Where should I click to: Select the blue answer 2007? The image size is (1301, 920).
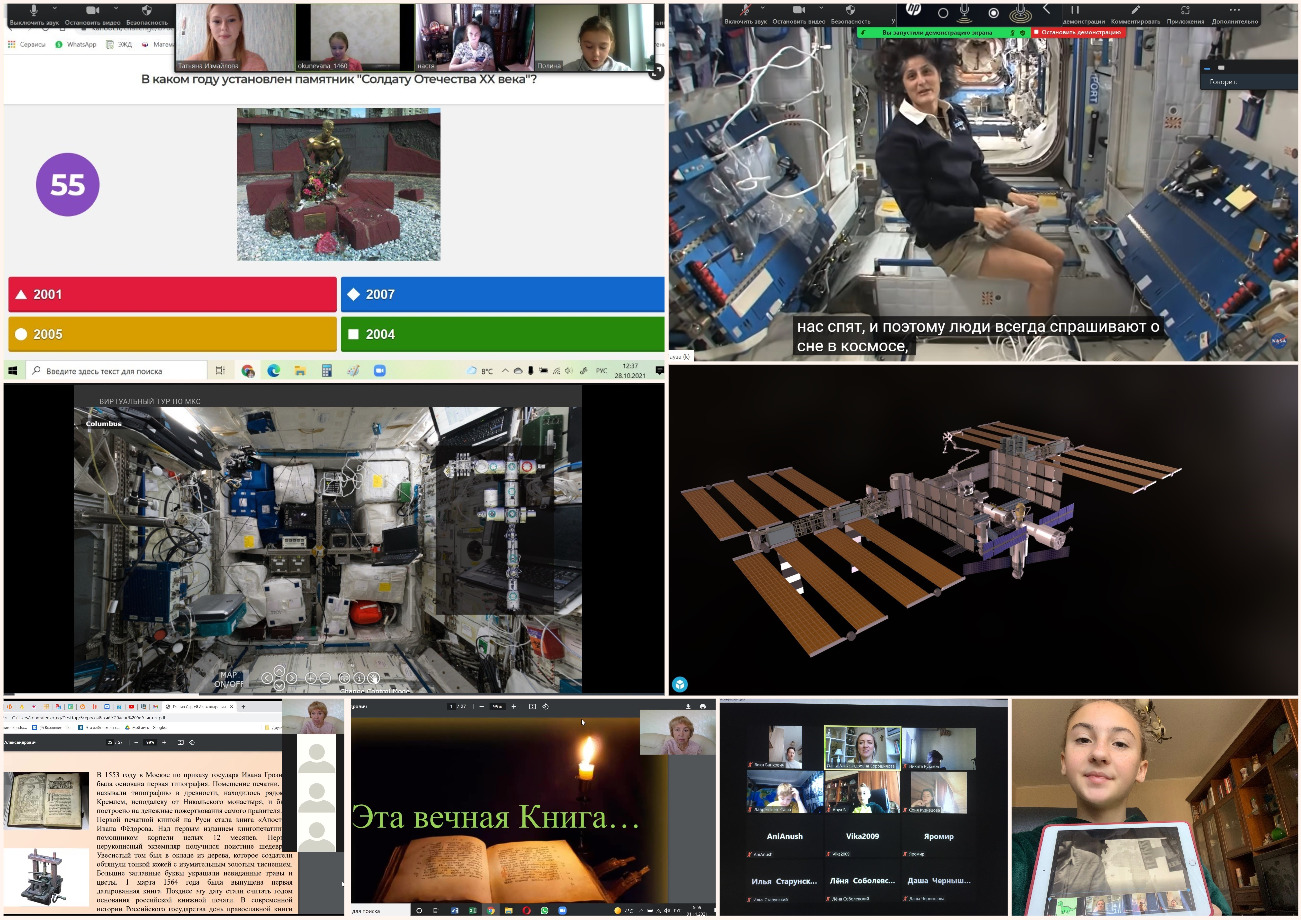pyautogui.click(x=502, y=294)
